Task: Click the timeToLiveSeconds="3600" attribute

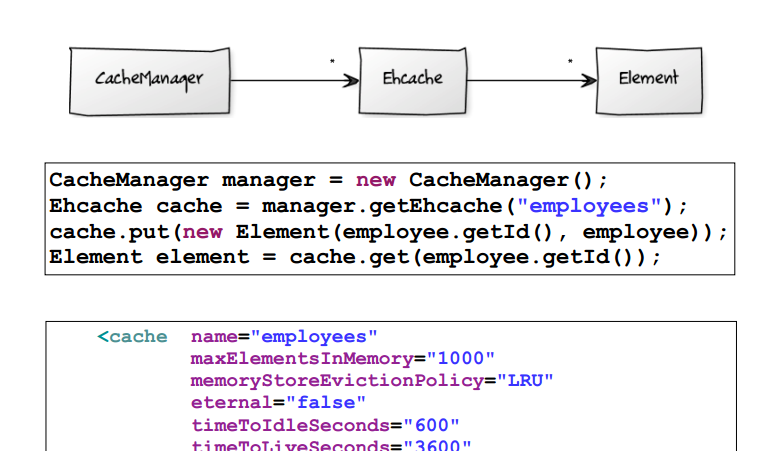Action: (331, 445)
